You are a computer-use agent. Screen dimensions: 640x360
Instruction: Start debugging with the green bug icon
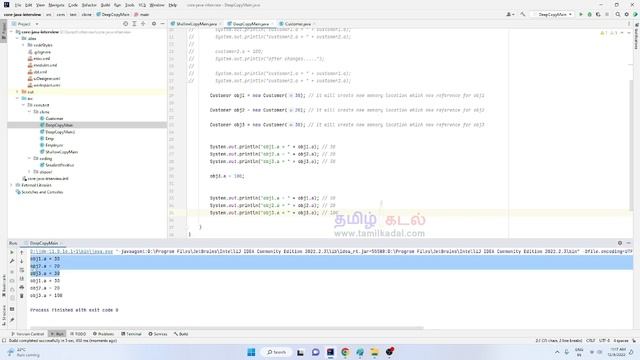point(589,14)
